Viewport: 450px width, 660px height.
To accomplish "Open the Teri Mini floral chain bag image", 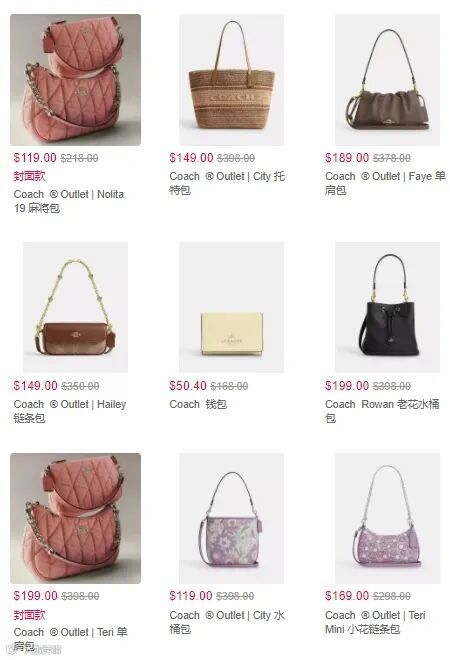I will pyautogui.click(x=387, y=518).
